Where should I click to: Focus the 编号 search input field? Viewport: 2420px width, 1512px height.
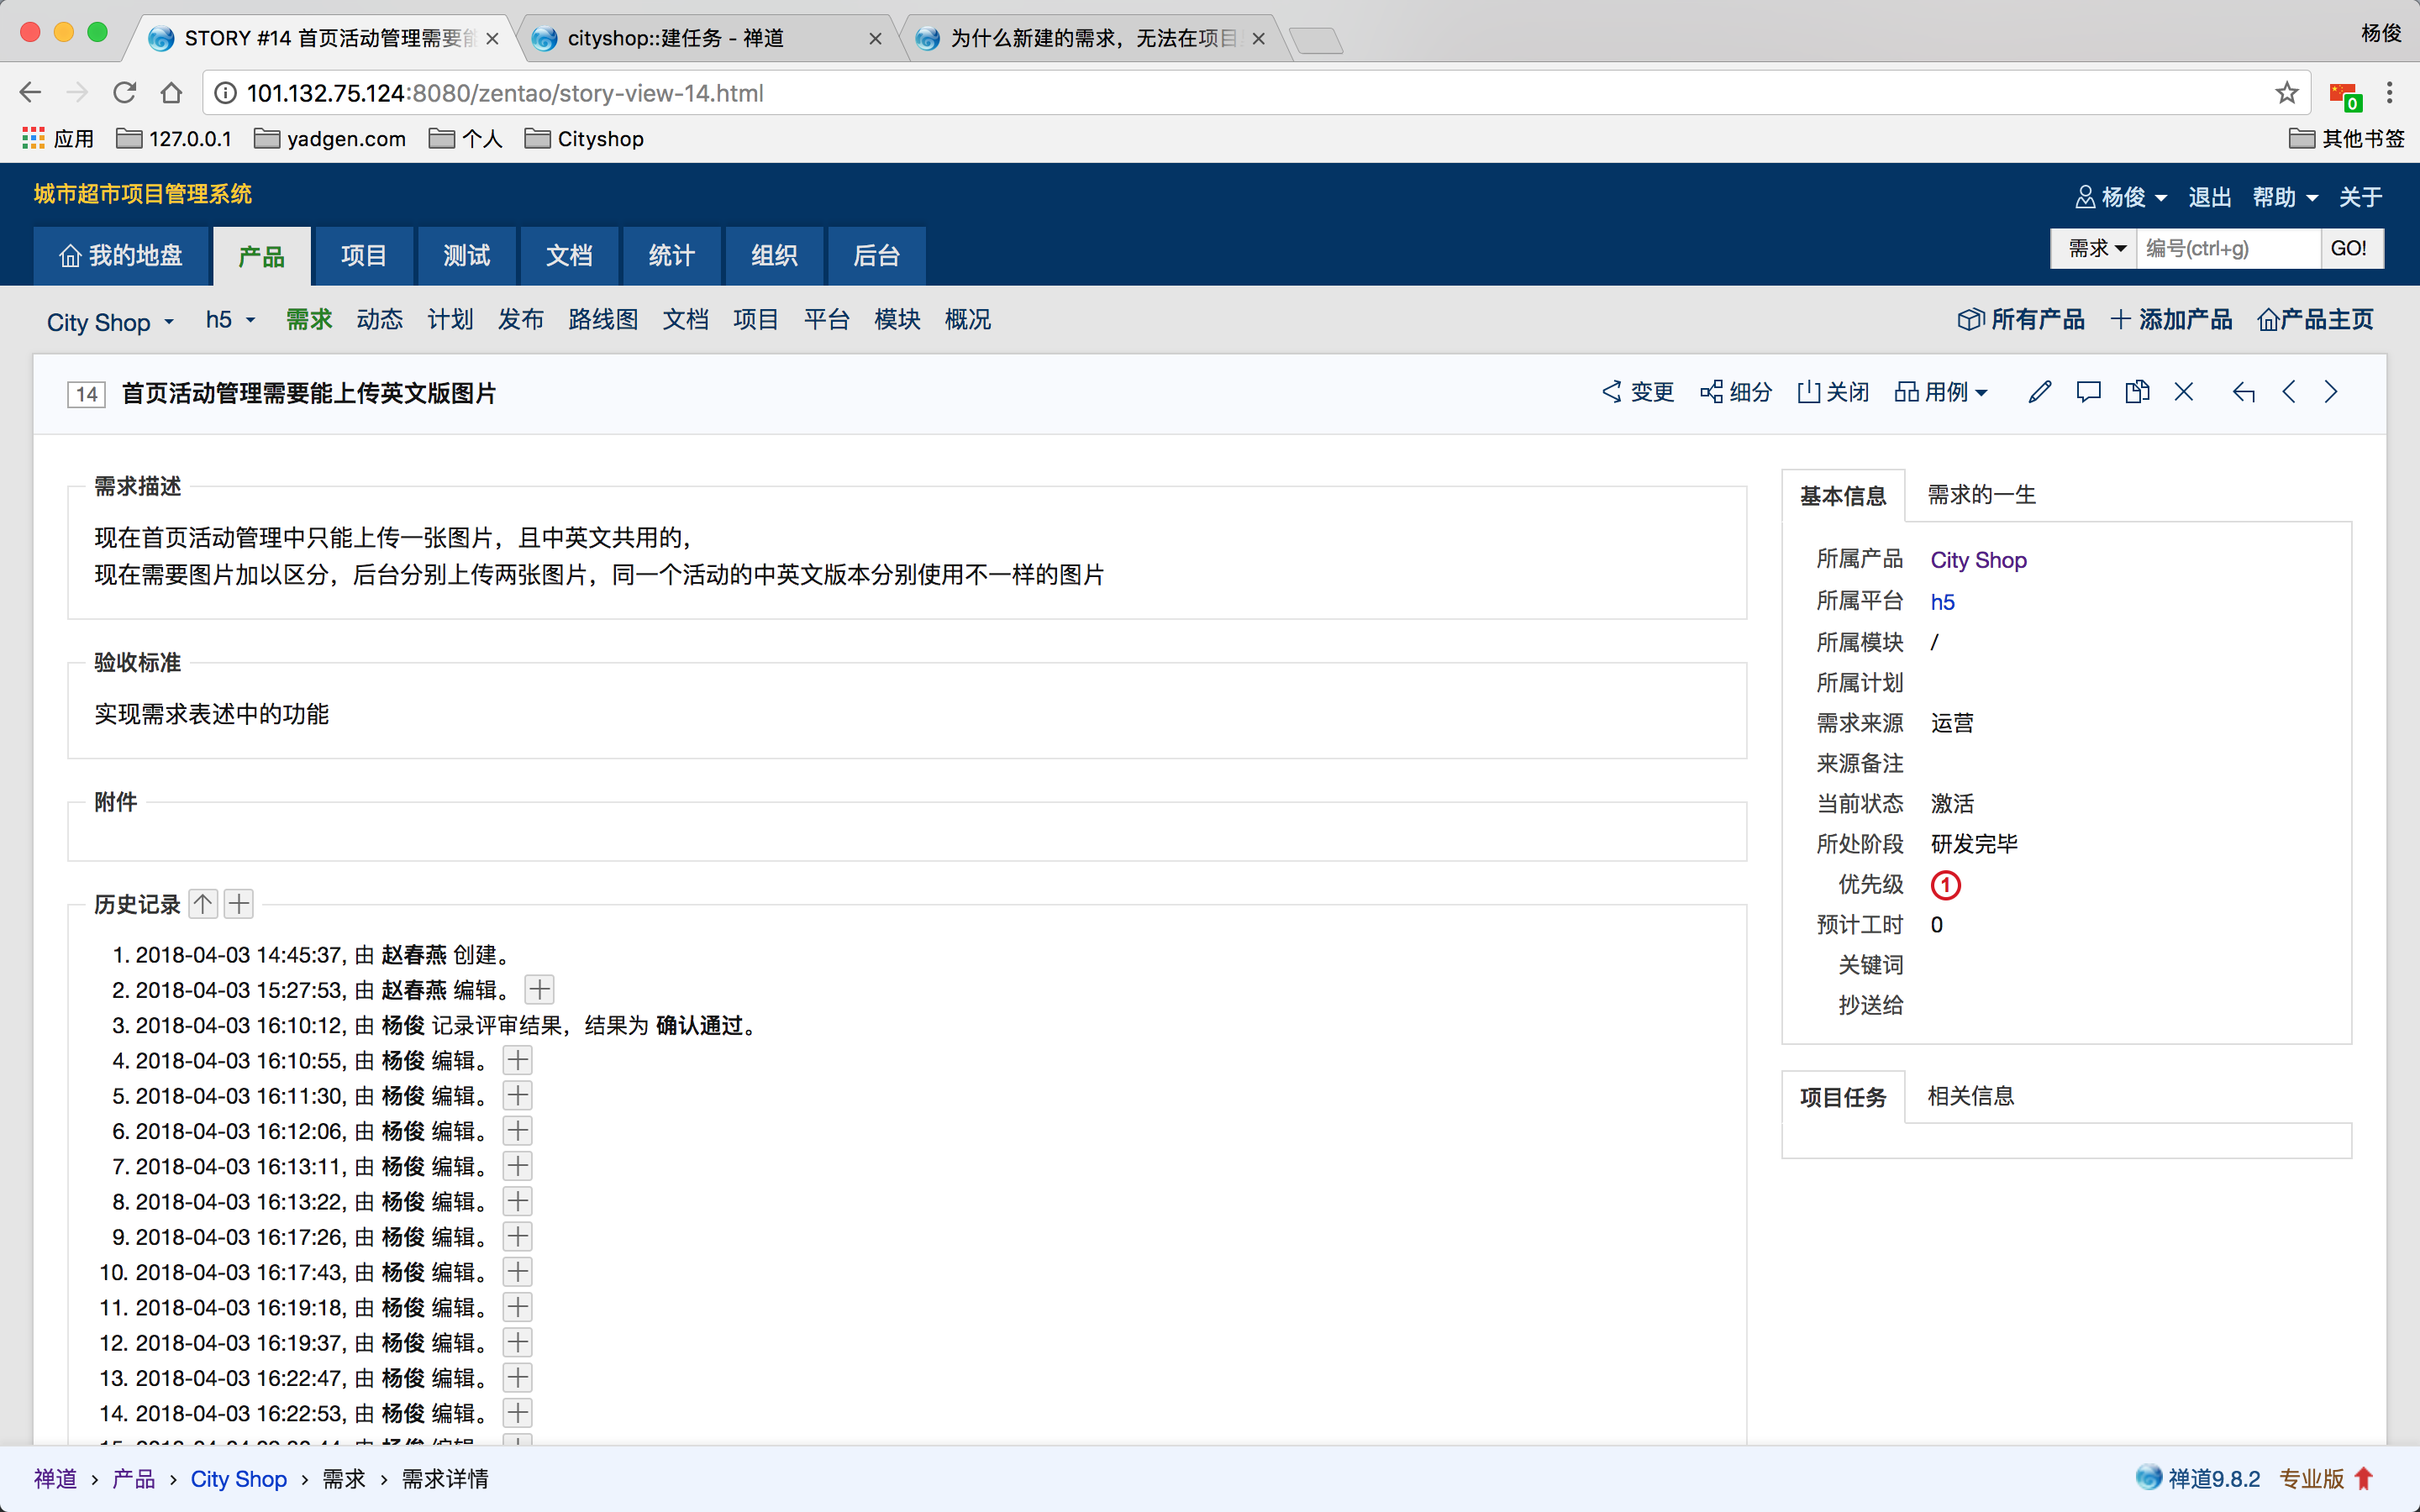click(2228, 248)
